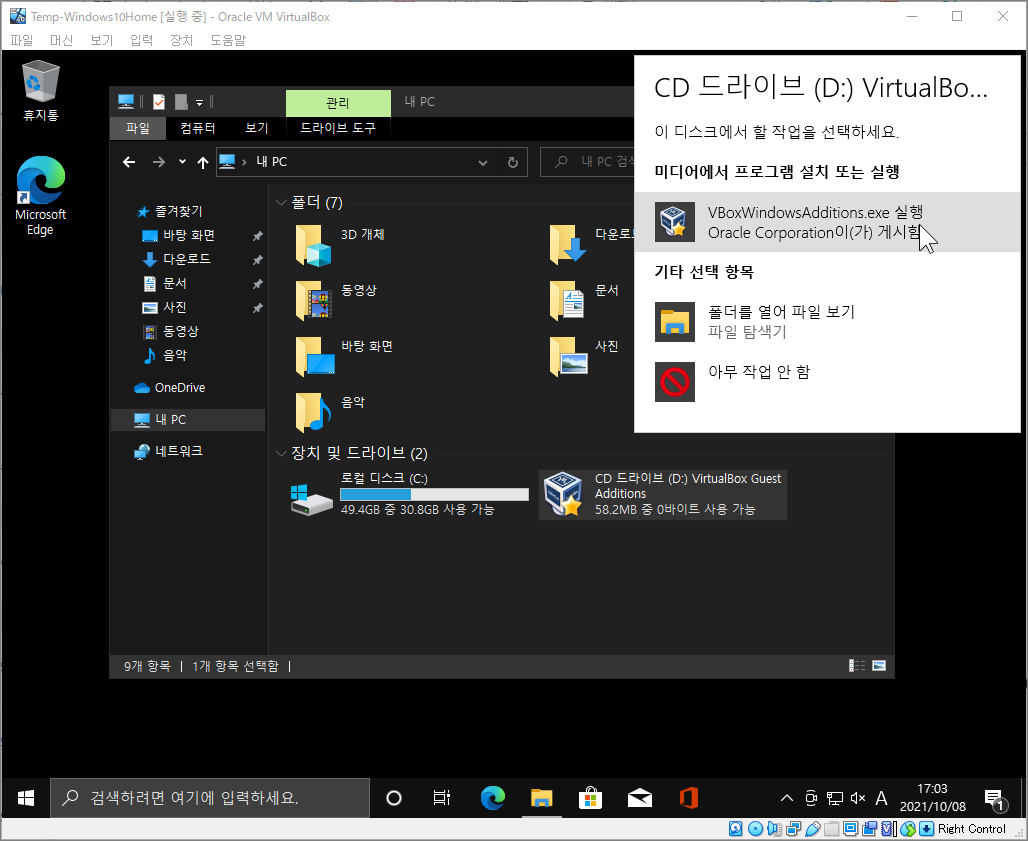Screen dimensions: 1028x841
Task: Switch to the 컴퓨터 ribbon tab
Action: coord(197,128)
